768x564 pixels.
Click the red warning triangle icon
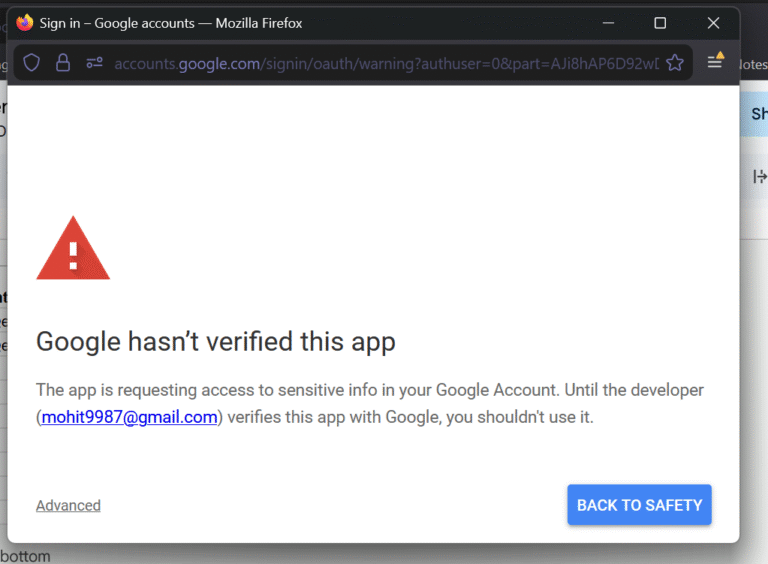[x=72, y=249]
